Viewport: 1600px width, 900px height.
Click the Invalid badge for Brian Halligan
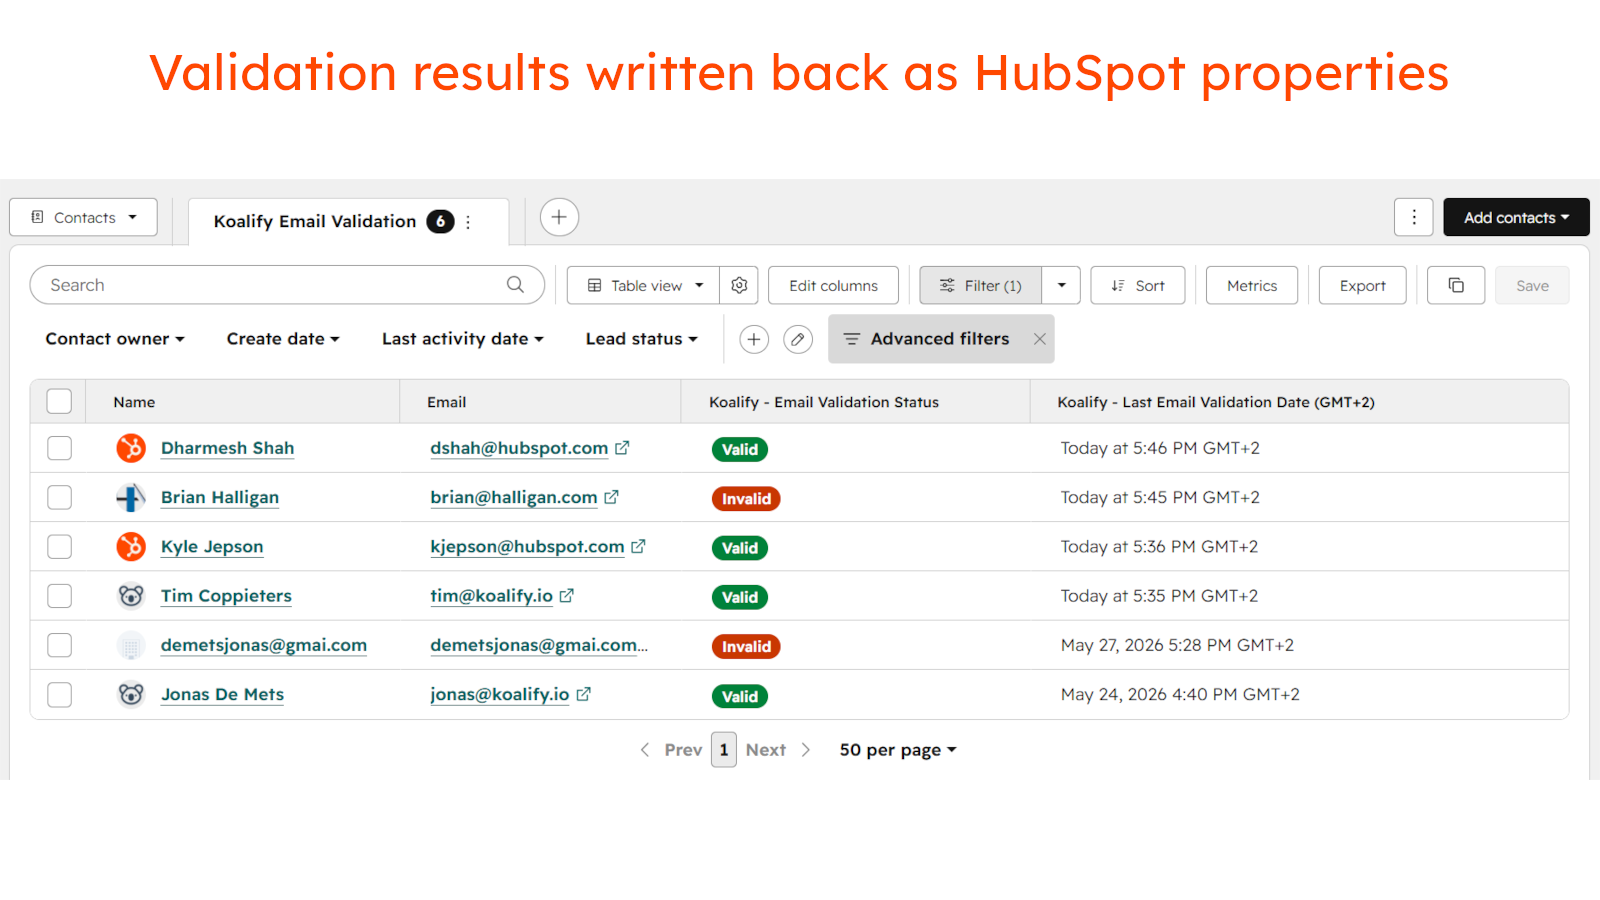coord(746,499)
